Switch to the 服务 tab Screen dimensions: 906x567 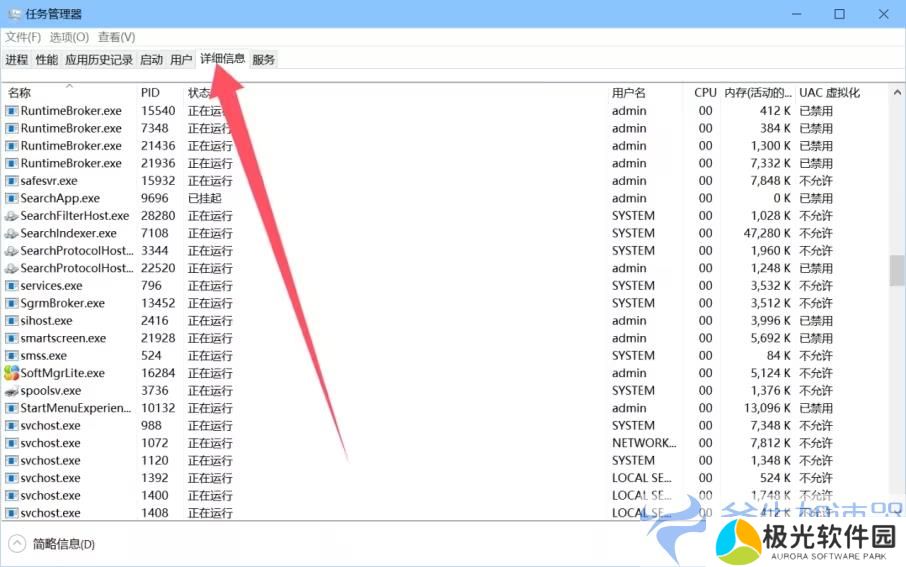pyautogui.click(x=263, y=60)
